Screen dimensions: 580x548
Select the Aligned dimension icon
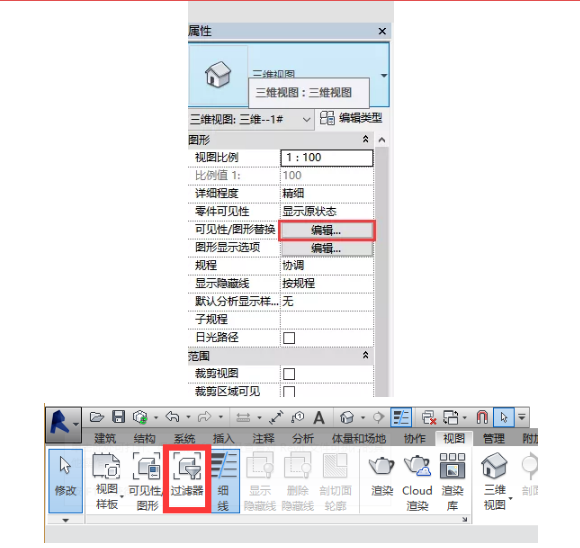pyautogui.click(x=276, y=417)
